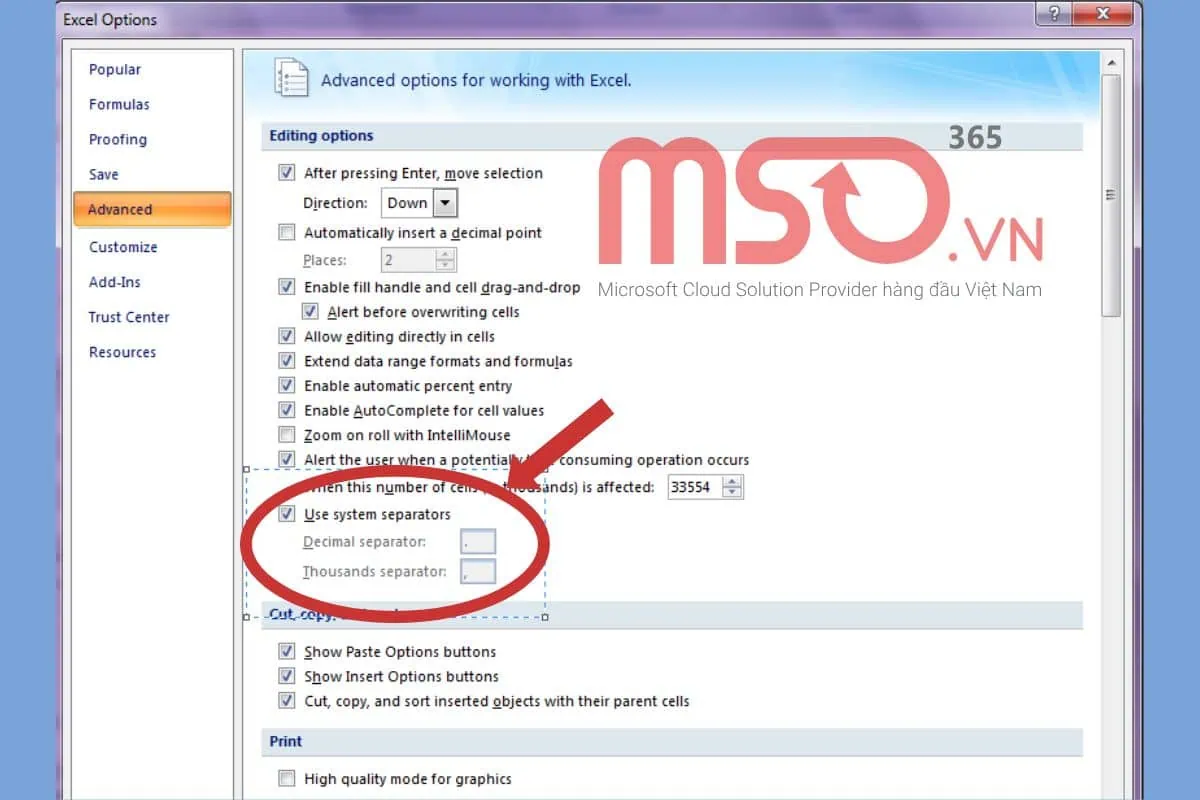This screenshot has width=1200, height=800.
Task: Uncheck 'Use system separators' checkbox
Action: 287,514
